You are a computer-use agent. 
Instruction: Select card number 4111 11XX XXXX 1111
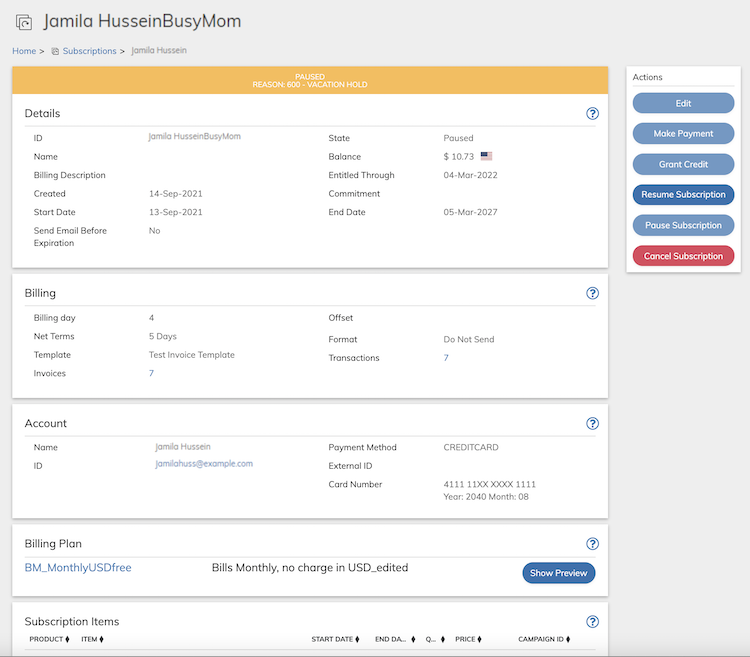coord(489,484)
